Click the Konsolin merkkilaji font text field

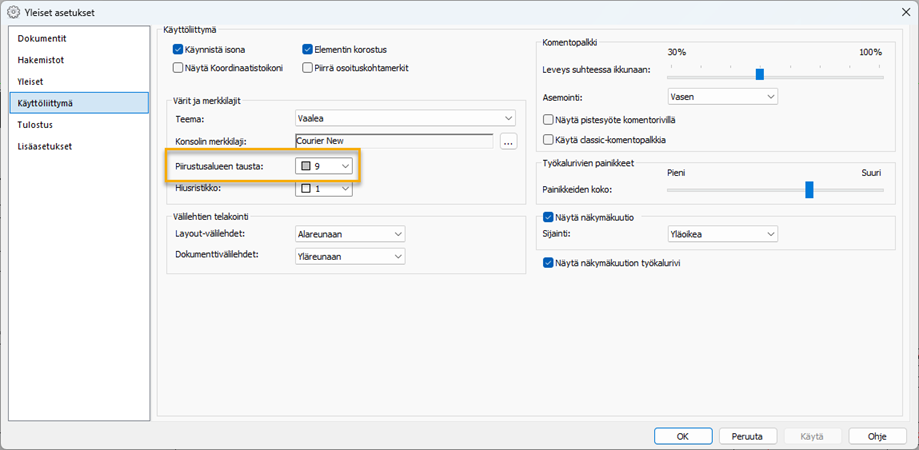pos(394,141)
